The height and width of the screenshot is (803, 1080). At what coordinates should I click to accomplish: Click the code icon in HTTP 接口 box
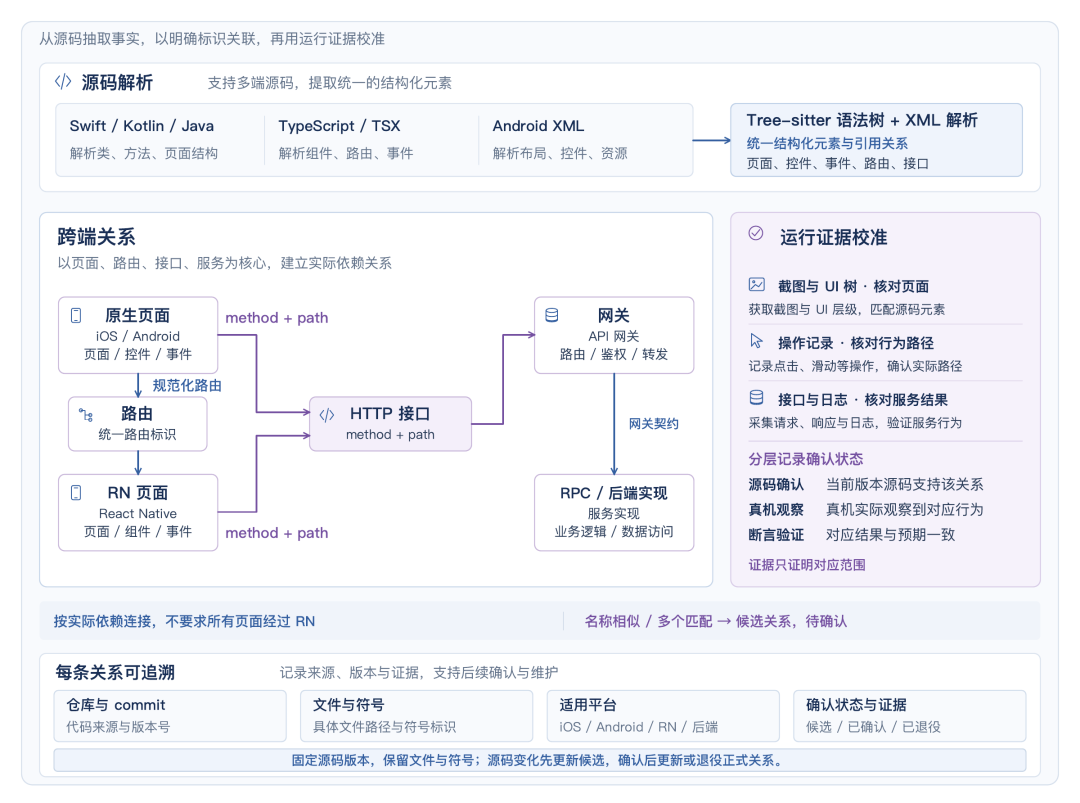(x=326, y=415)
